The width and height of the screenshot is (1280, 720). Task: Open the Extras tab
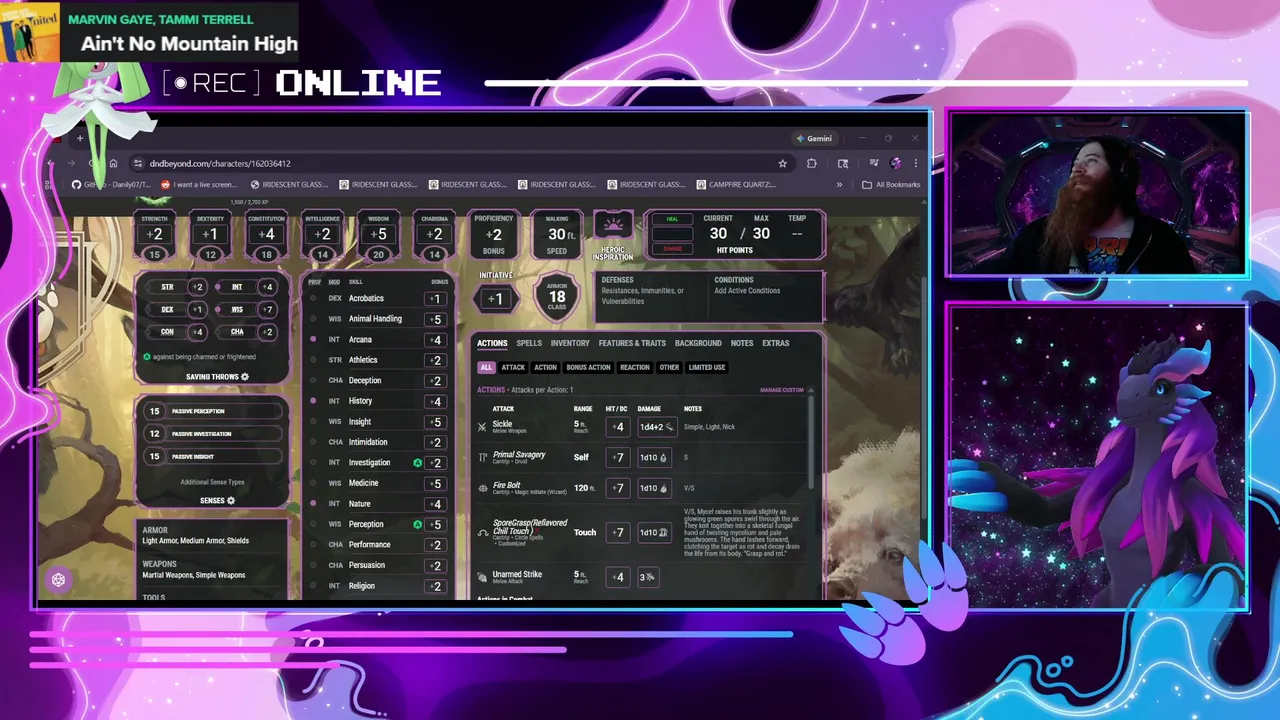point(776,343)
